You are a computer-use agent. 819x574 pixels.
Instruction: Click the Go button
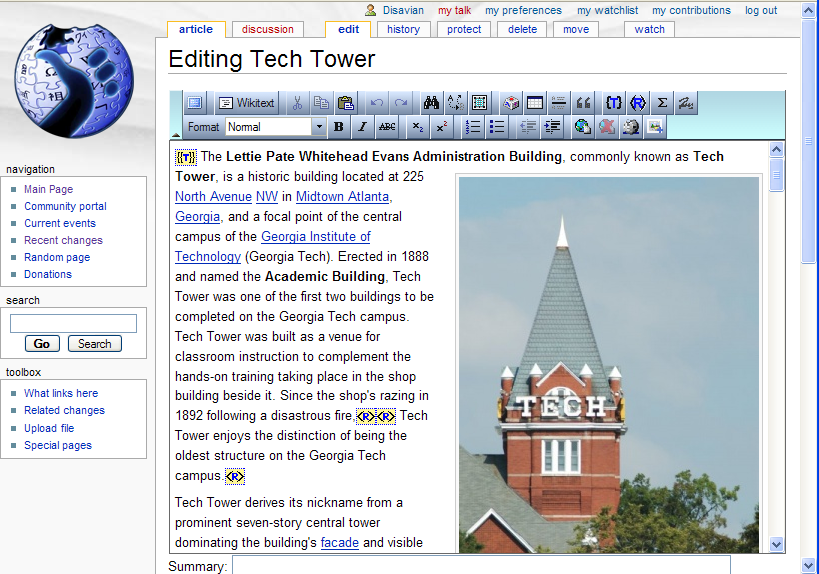(42, 344)
